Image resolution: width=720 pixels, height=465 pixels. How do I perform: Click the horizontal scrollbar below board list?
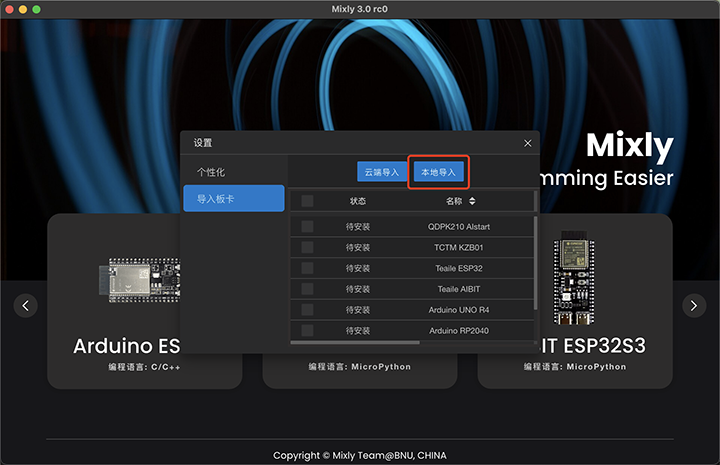tap(355, 342)
